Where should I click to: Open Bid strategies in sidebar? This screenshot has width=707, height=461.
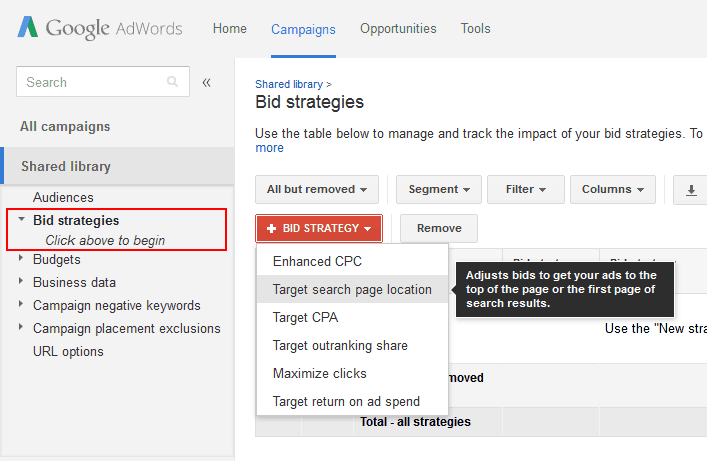tap(76, 220)
